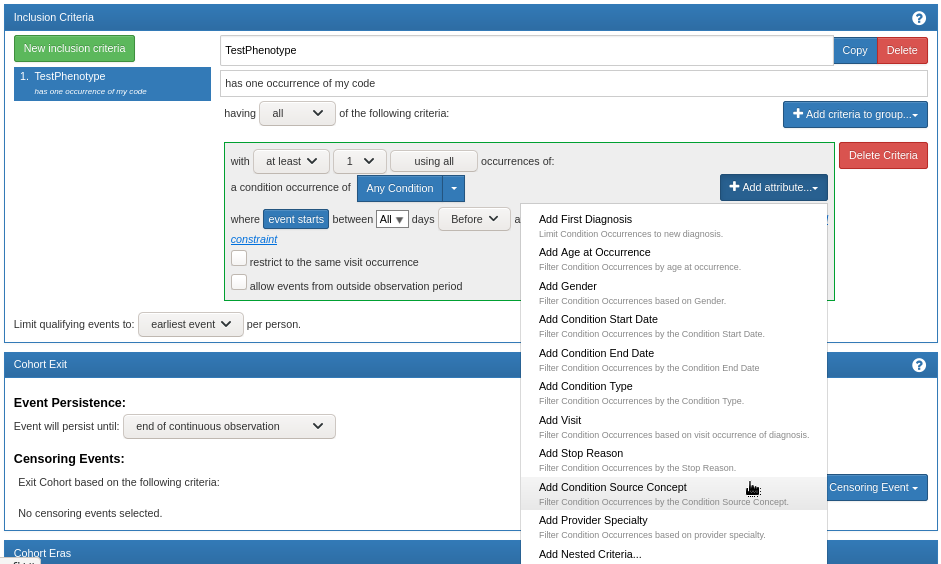Enable allow events from outside observation period
The image size is (941, 564).
point(239,282)
